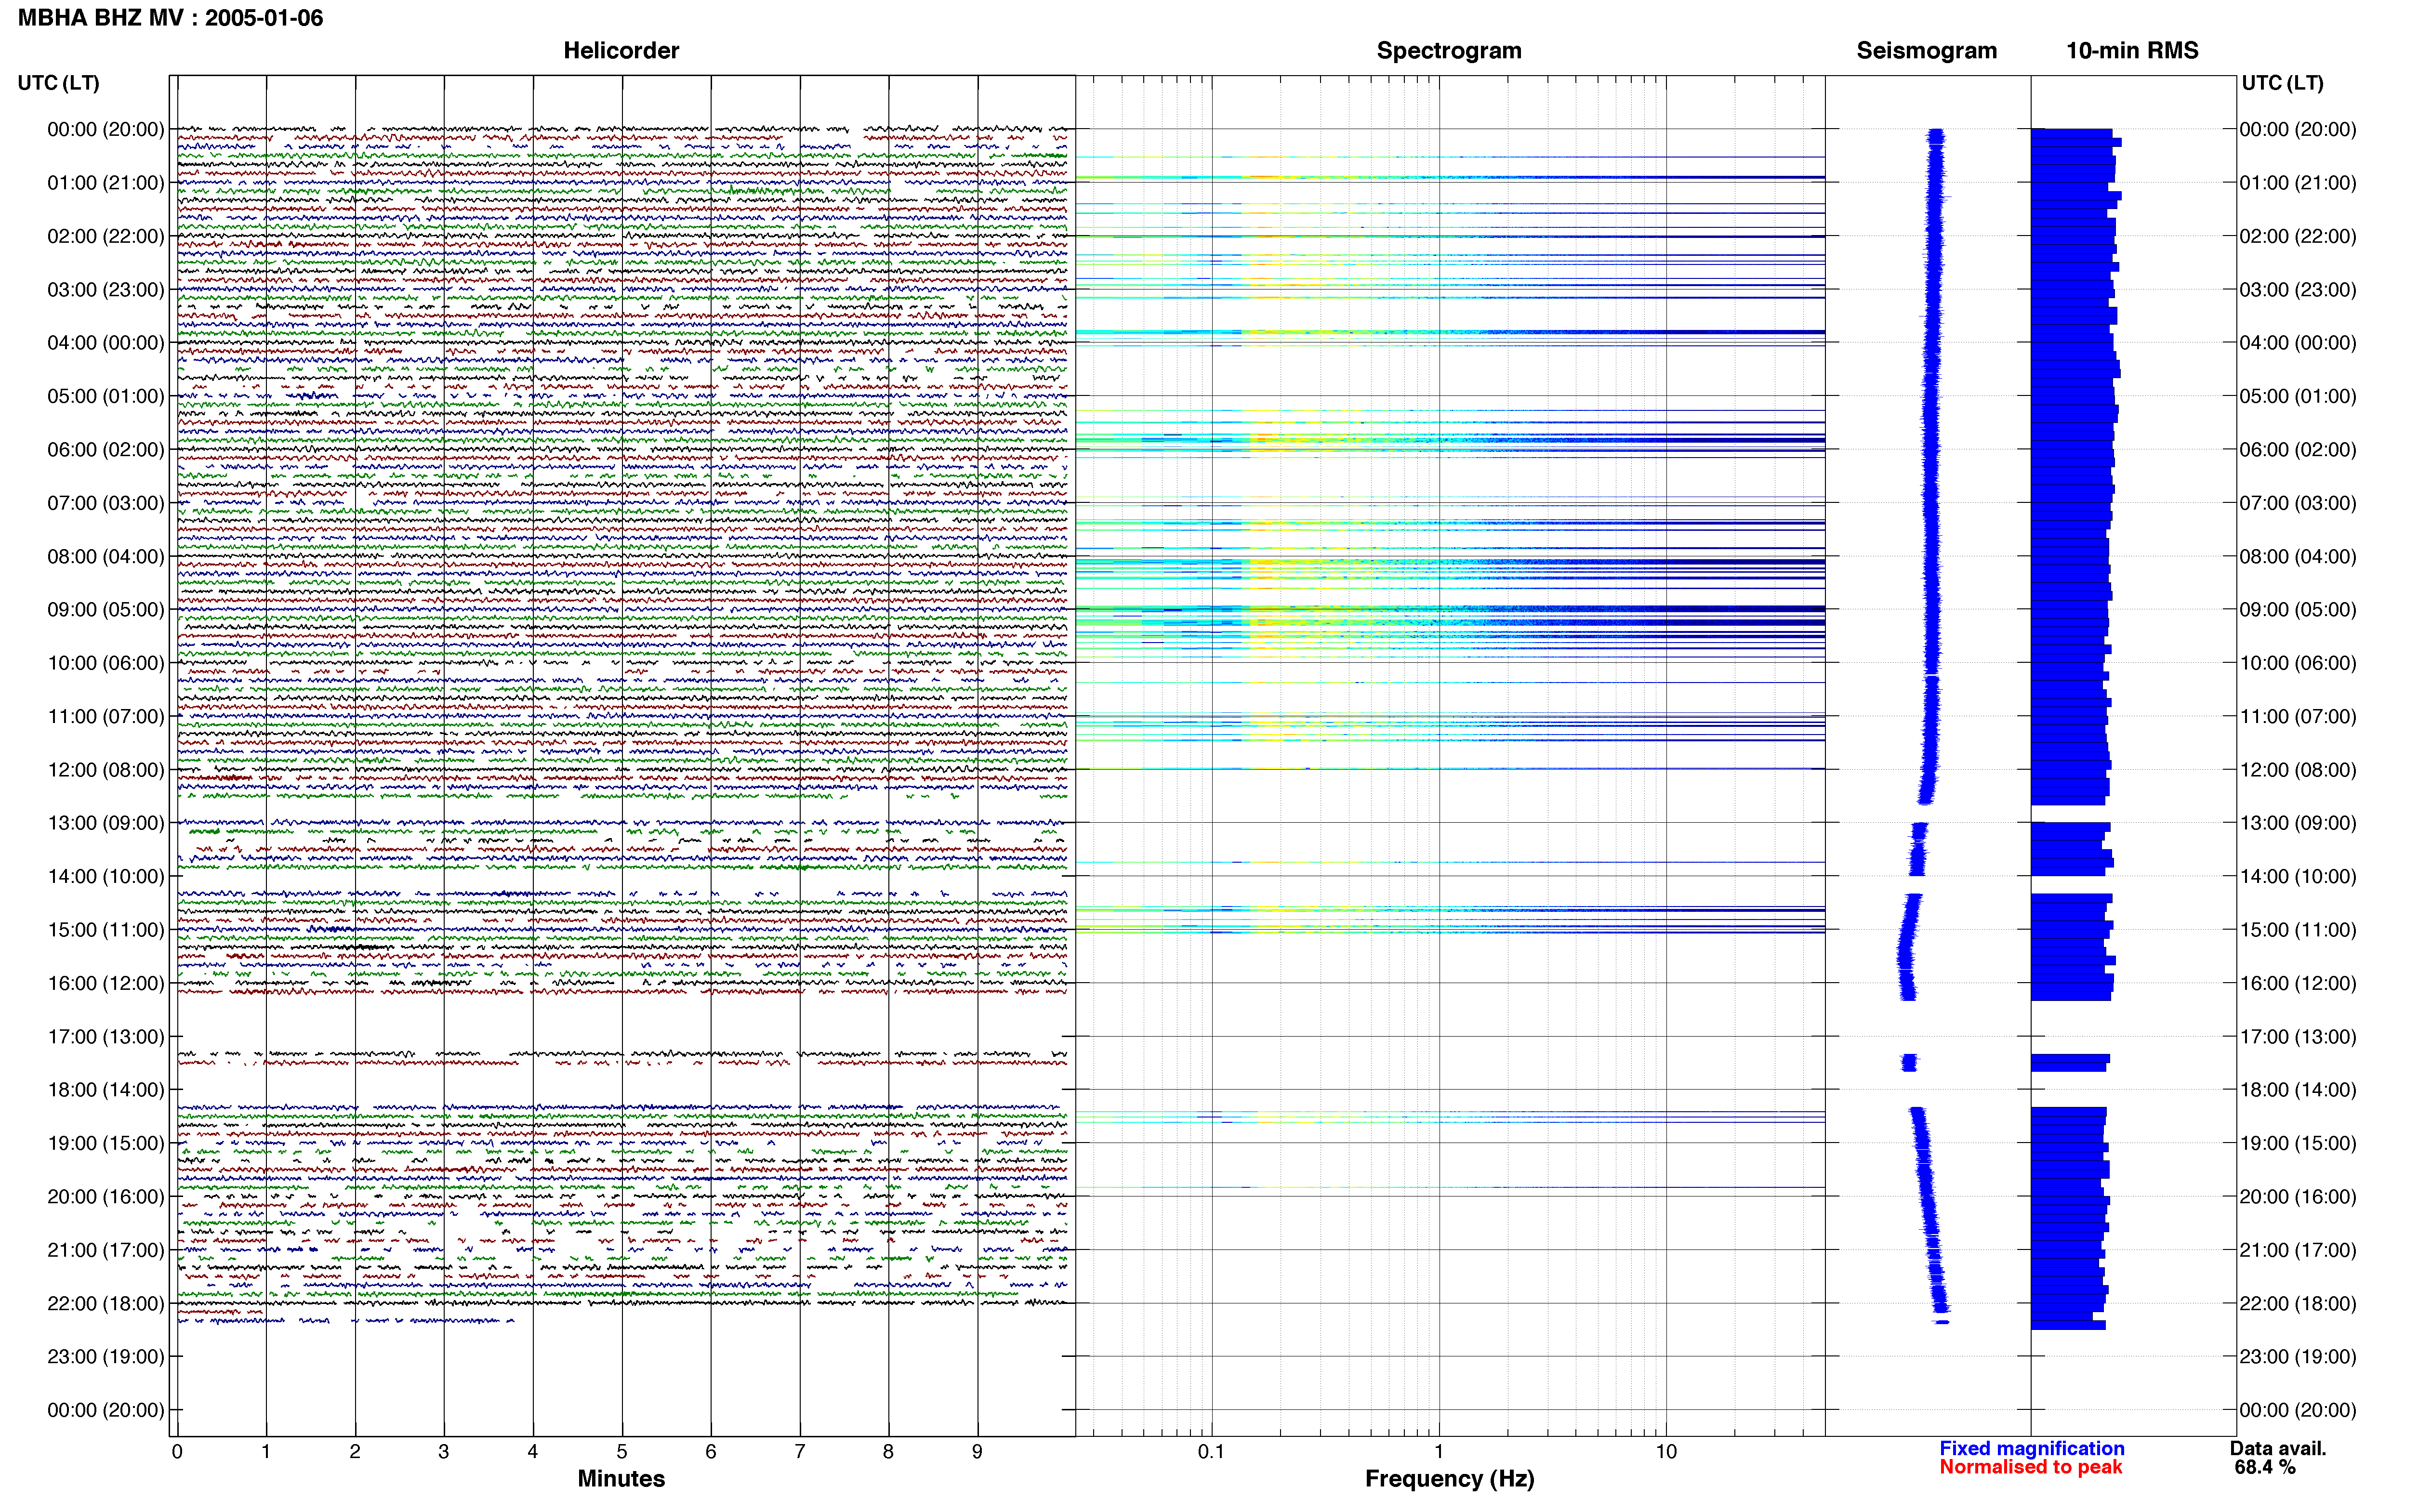Click the left 'UTC (LT)' axis label
Image resolution: width=2418 pixels, height=1512 pixels.
pos(59,83)
